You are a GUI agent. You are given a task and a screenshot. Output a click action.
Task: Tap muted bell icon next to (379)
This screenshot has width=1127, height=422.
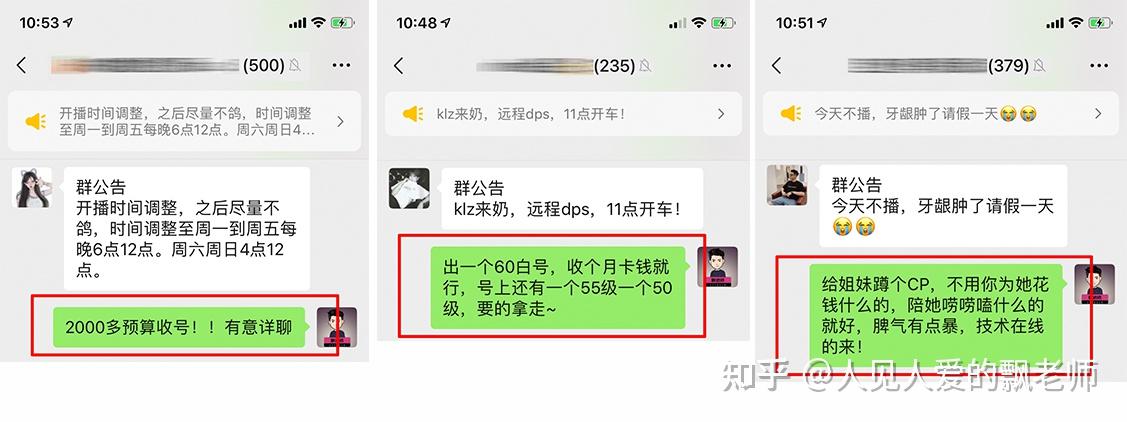(1039, 66)
